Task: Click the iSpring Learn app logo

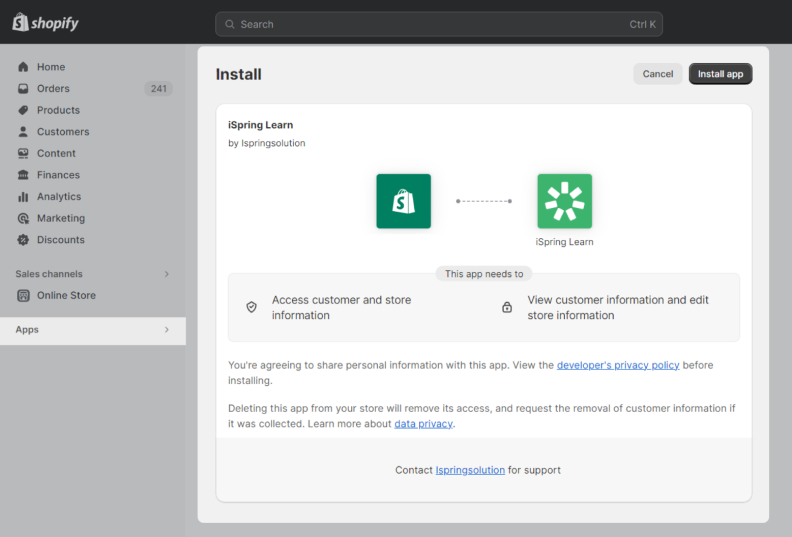Action: coord(565,201)
